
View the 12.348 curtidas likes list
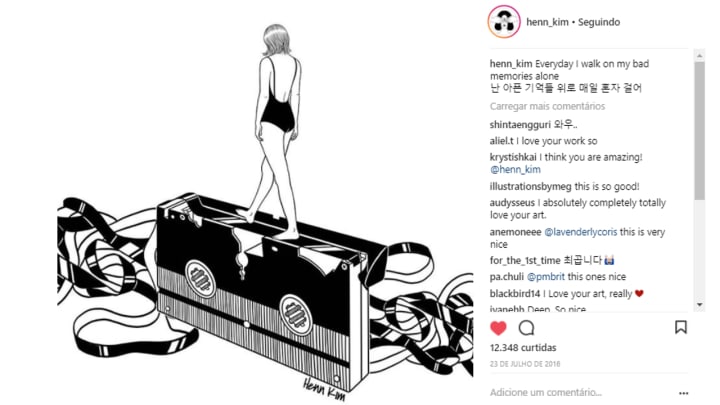(x=523, y=348)
